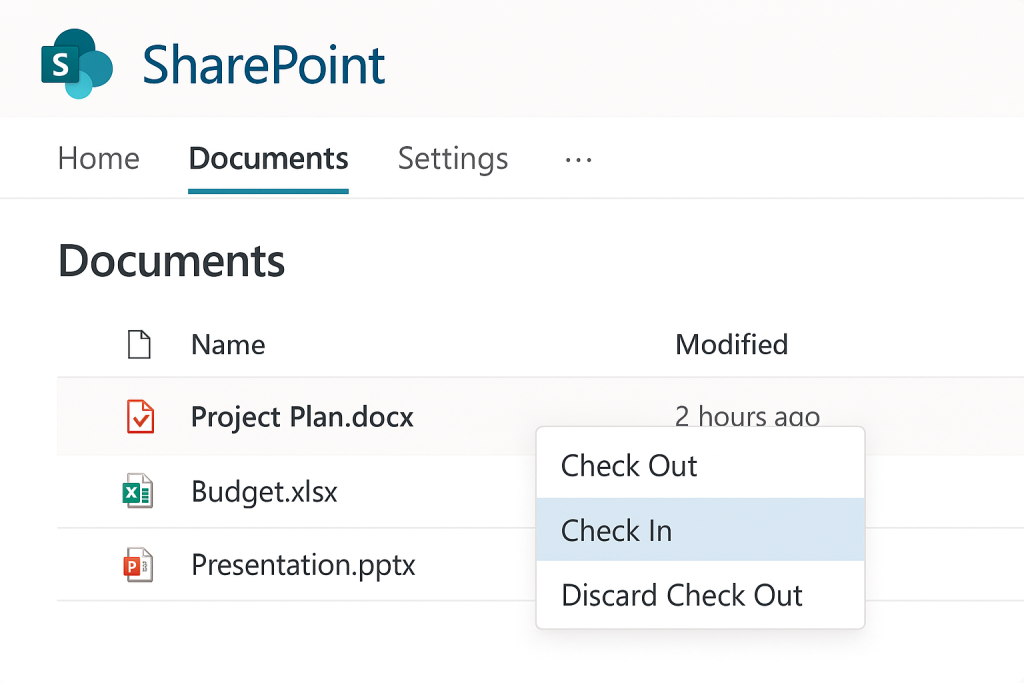Expand the ellipsis more options menu
The width and height of the screenshot is (1024, 683).
click(x=578, y=159)
